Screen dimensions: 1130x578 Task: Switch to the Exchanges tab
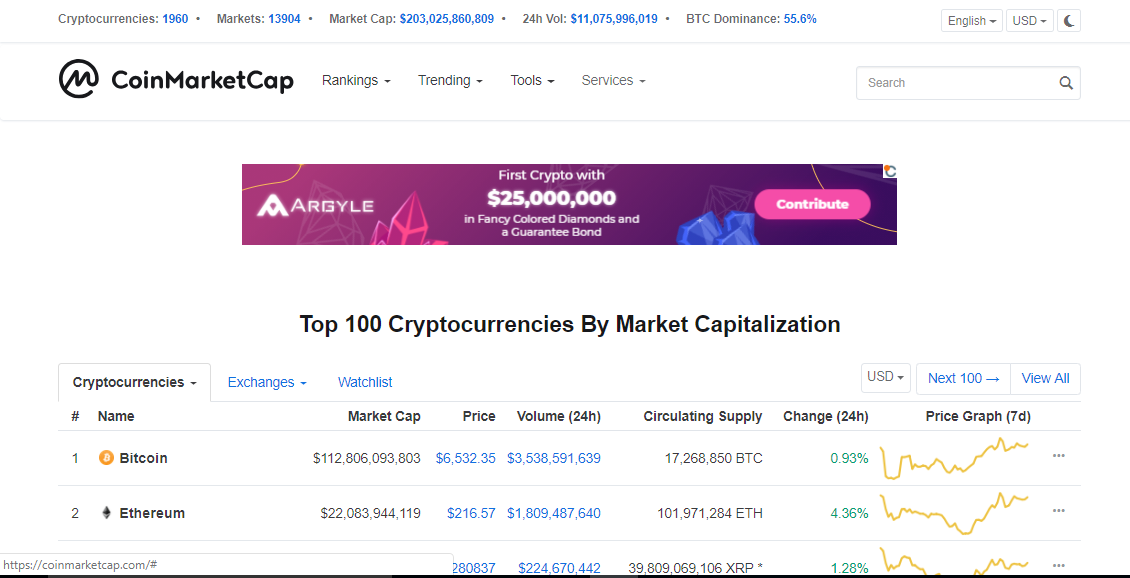267,383
